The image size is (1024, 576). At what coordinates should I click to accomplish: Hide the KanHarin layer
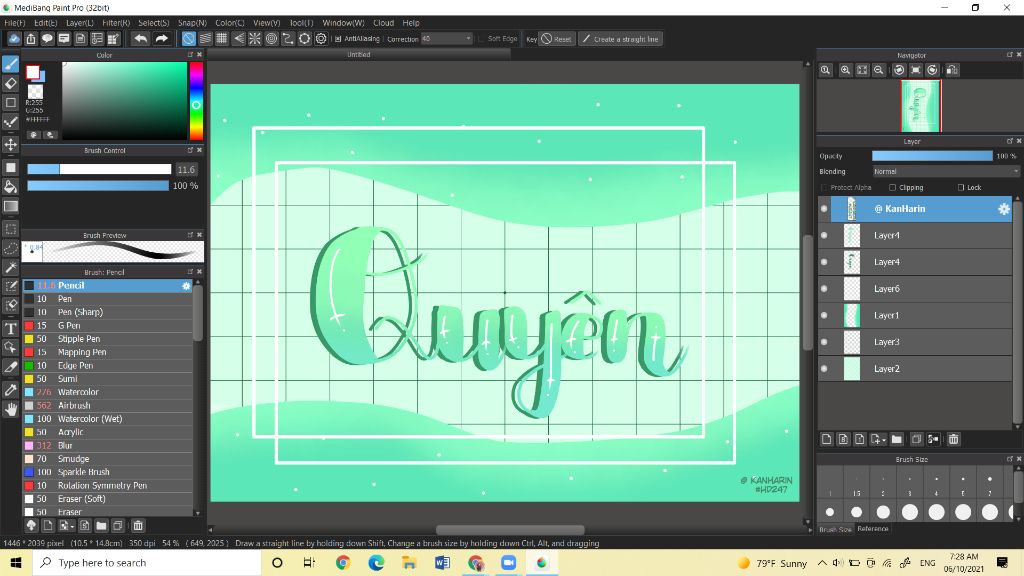[824, 209]
